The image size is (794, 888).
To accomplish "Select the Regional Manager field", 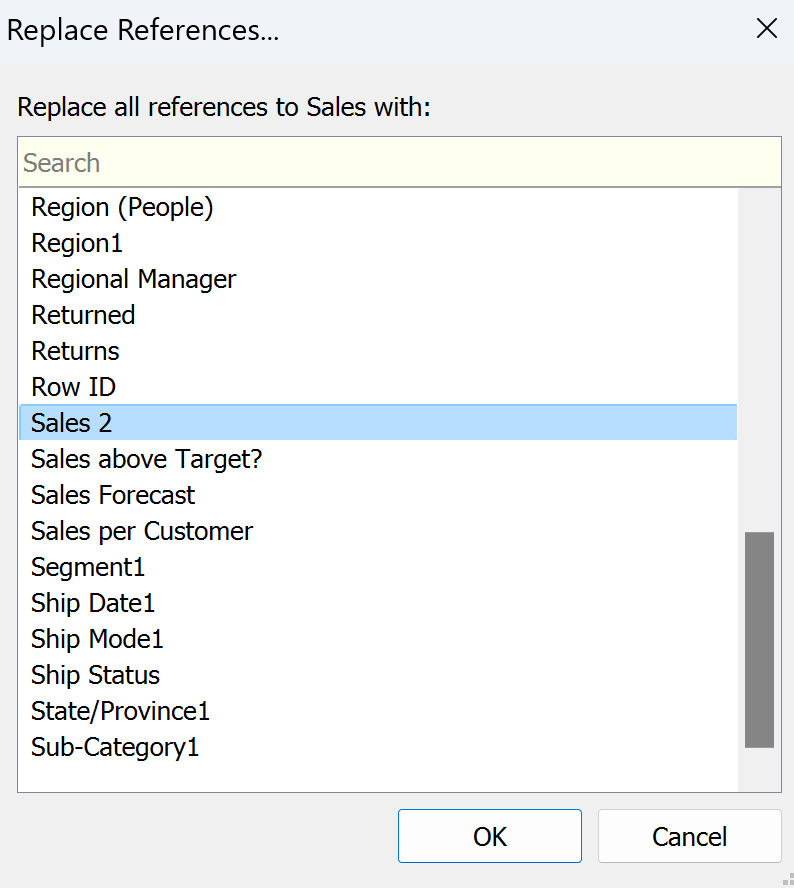I will (x=134, y=279).
